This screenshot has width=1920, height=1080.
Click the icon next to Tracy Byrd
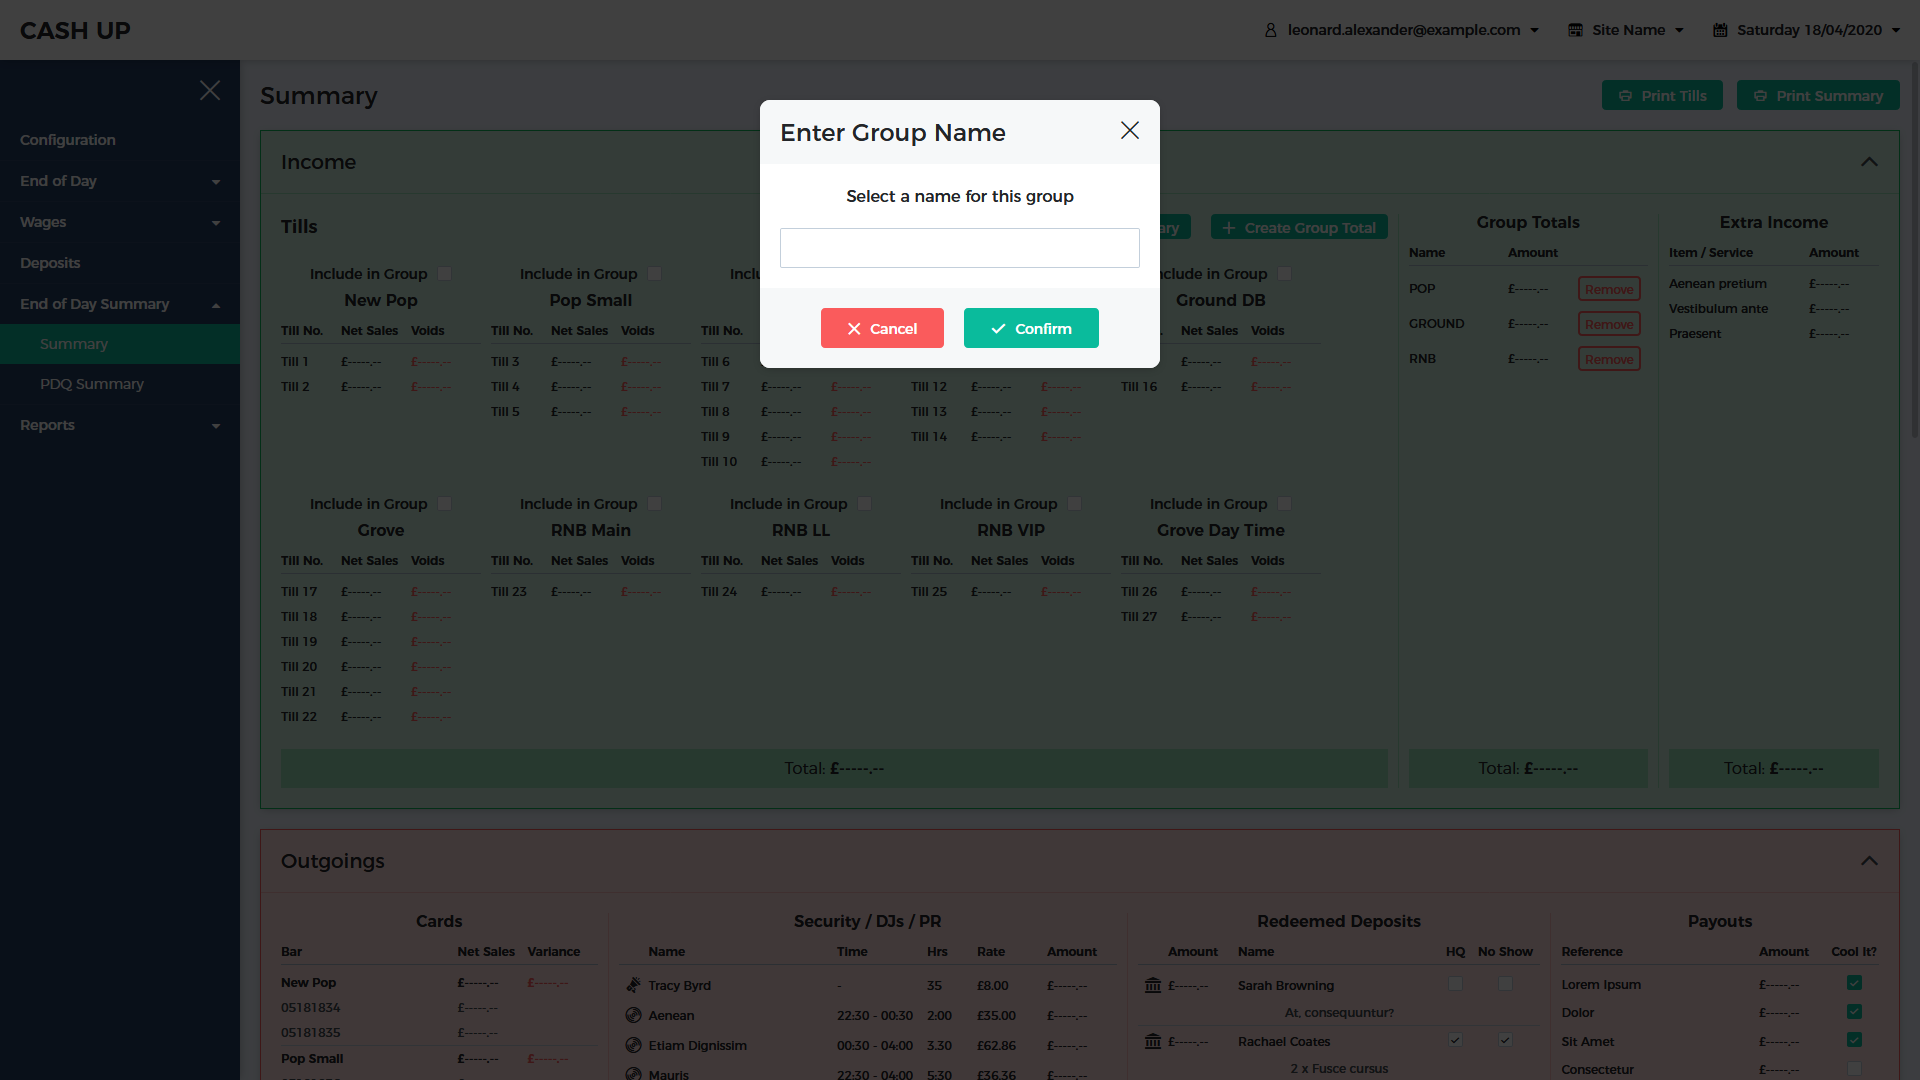633,985
